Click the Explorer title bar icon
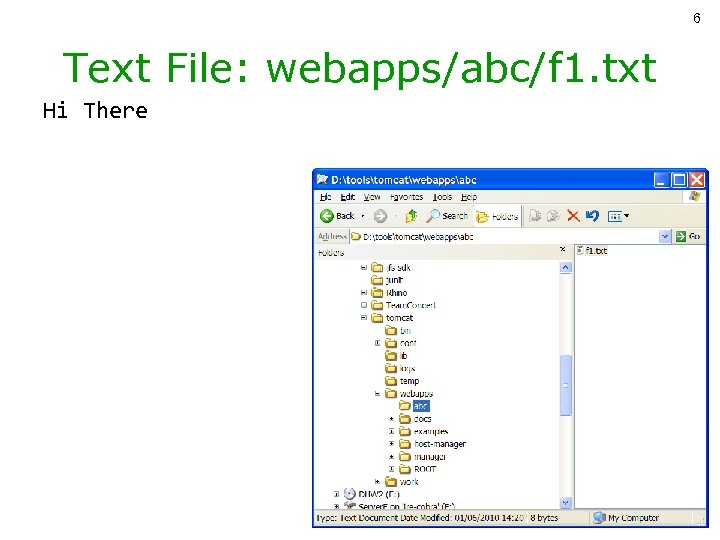This screenshot has height=540, width=720. tap(322, 180)
